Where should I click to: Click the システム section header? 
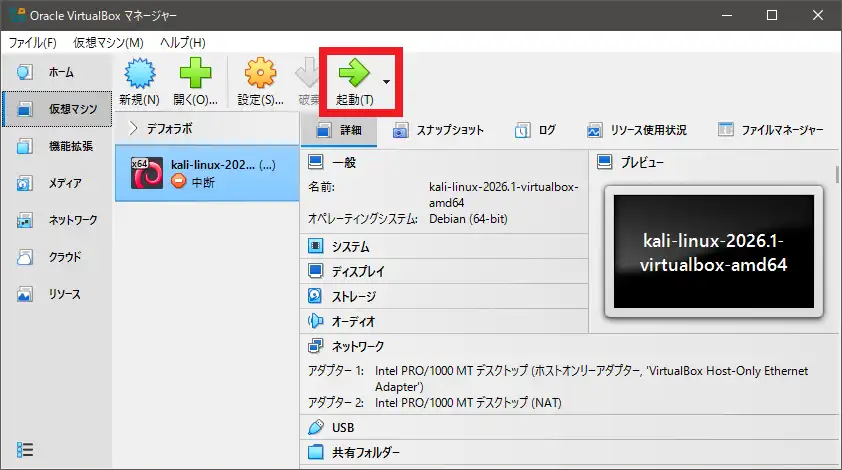pos(444,247)
